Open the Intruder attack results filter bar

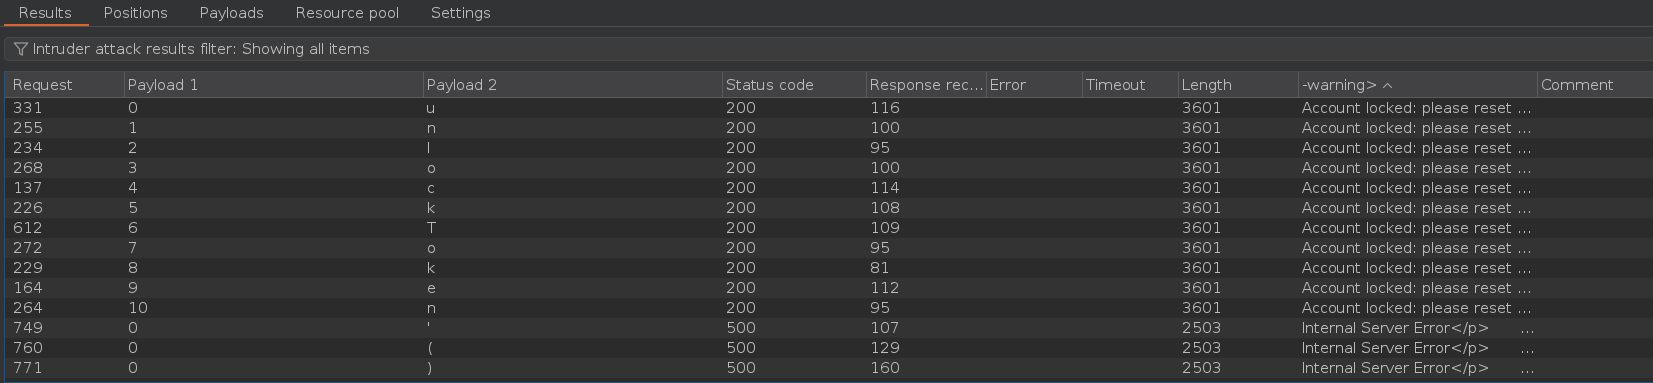(x=828, y=49)
